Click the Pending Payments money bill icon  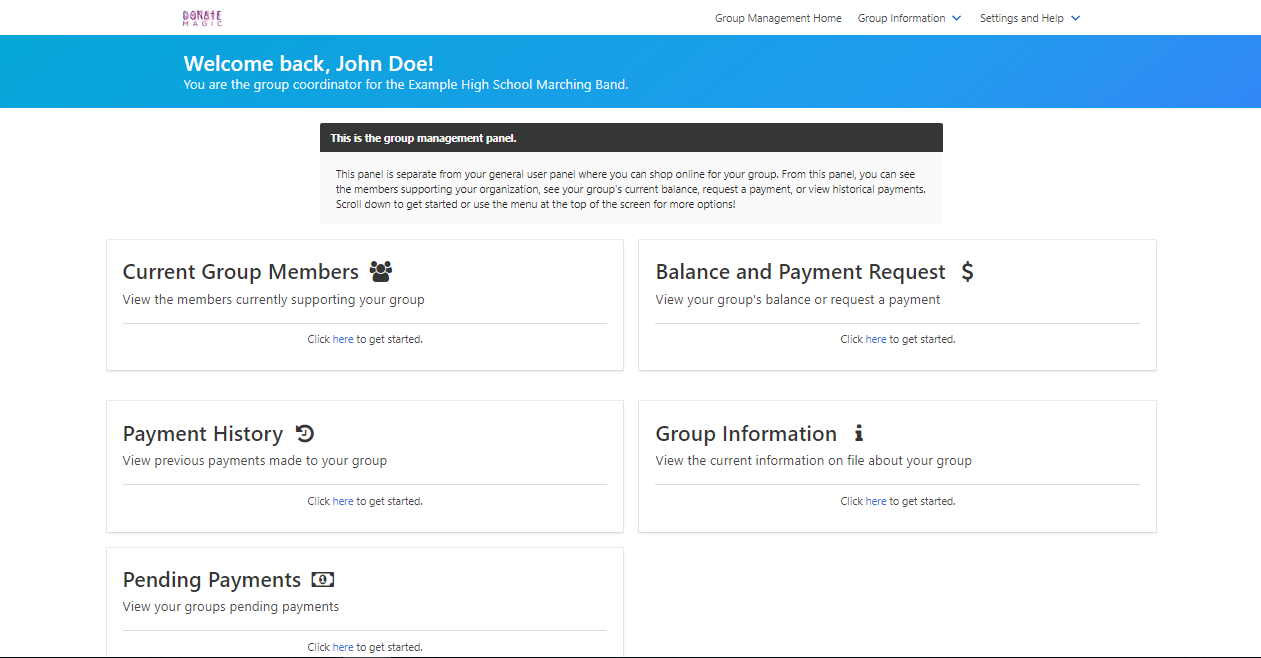point(322,580)
